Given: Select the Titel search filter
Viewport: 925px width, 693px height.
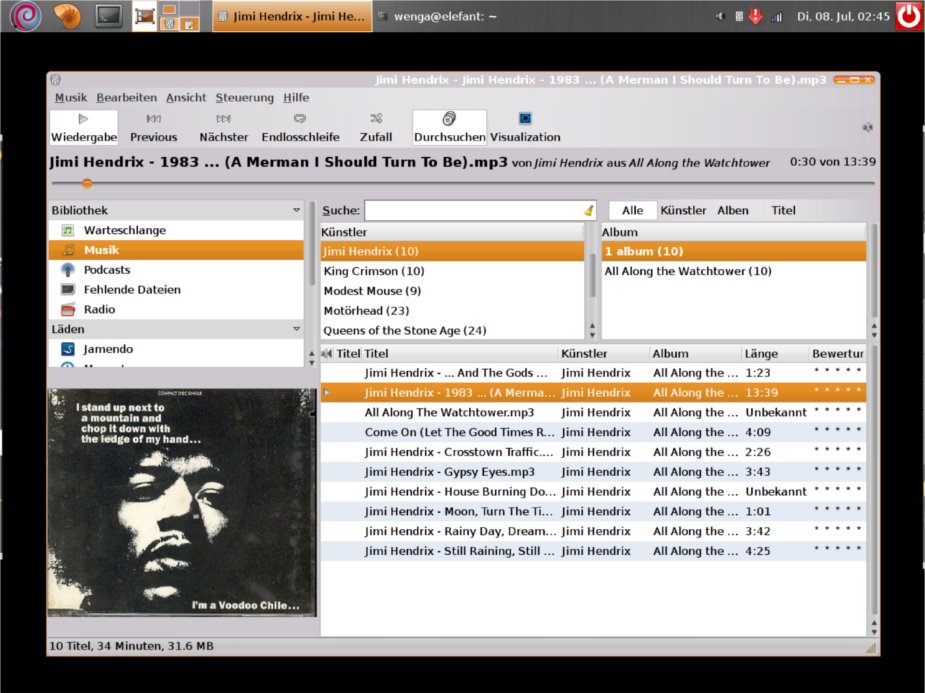Looking at the screenshot, I should (783, 211).
